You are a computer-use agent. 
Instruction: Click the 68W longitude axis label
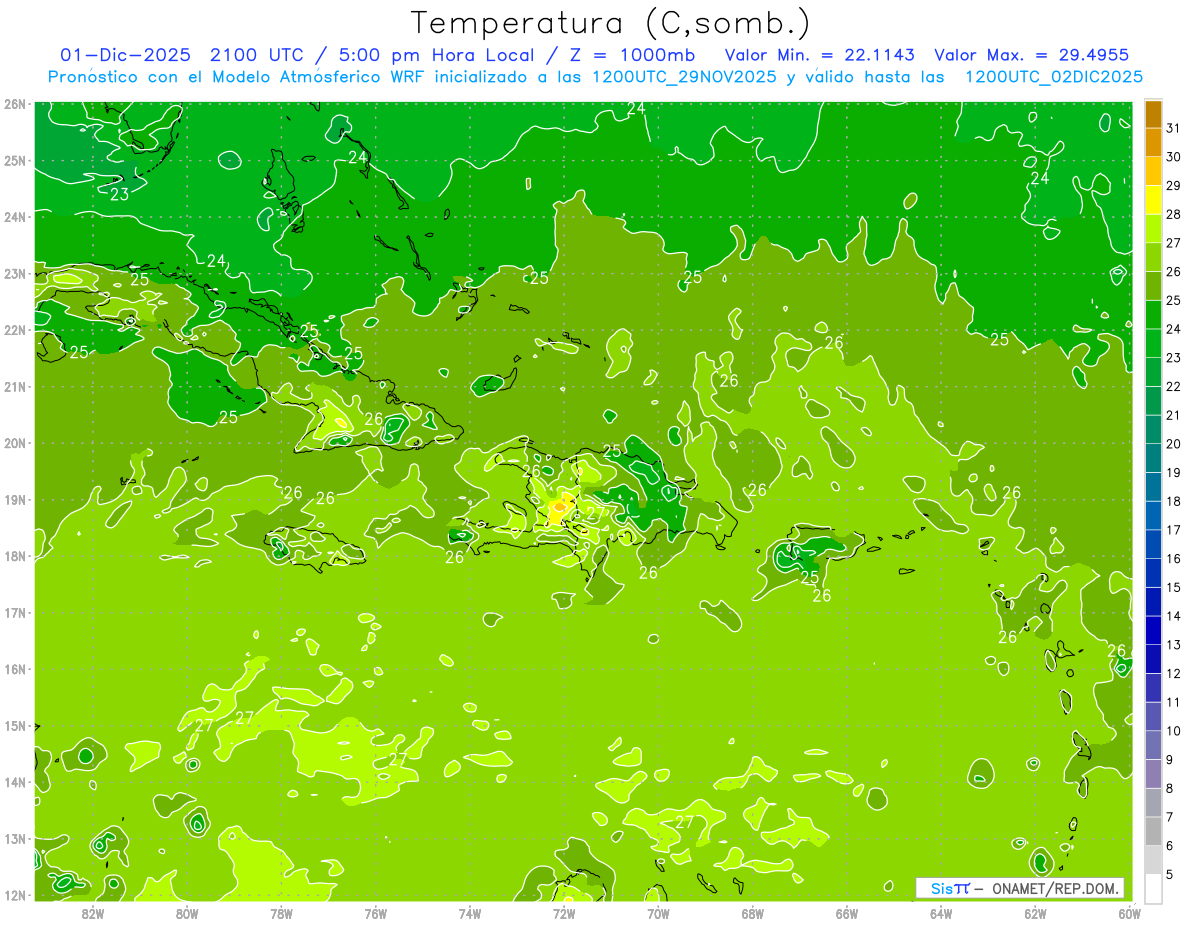(753, 913)
